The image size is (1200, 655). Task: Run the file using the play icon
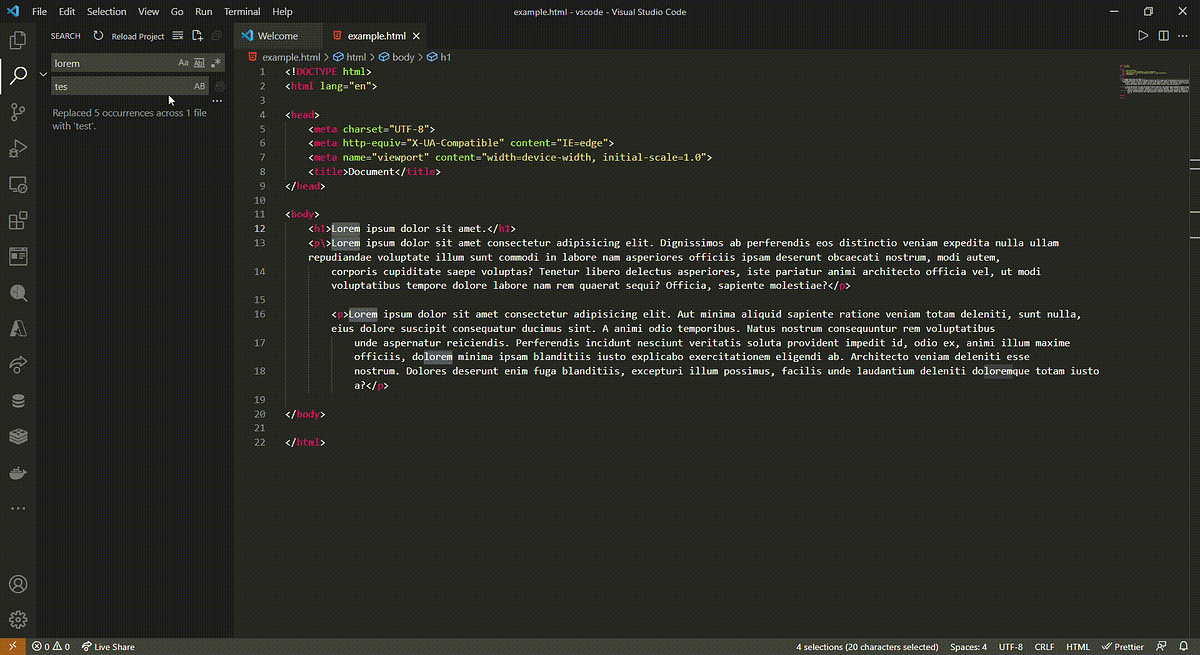pyautogui.click(x=1143, y=34)
